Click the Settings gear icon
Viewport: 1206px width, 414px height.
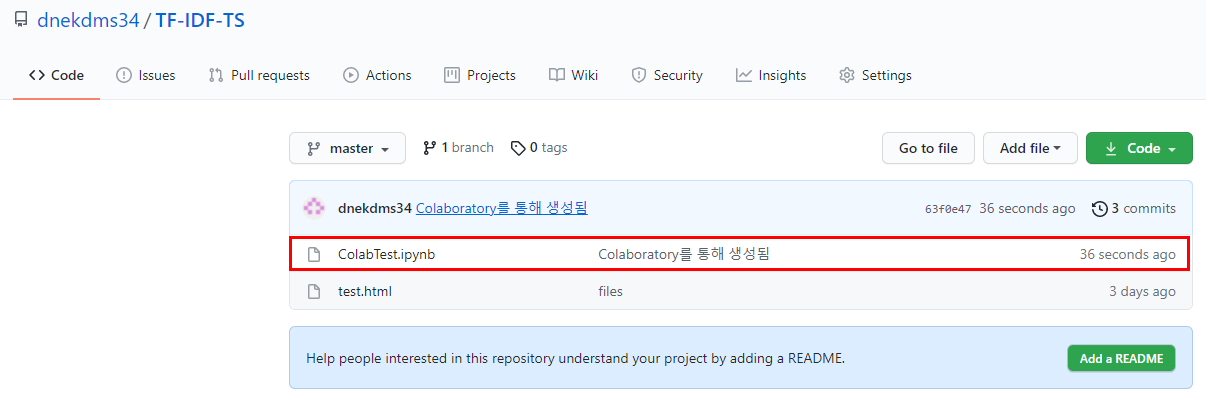[x=847, y=75]
